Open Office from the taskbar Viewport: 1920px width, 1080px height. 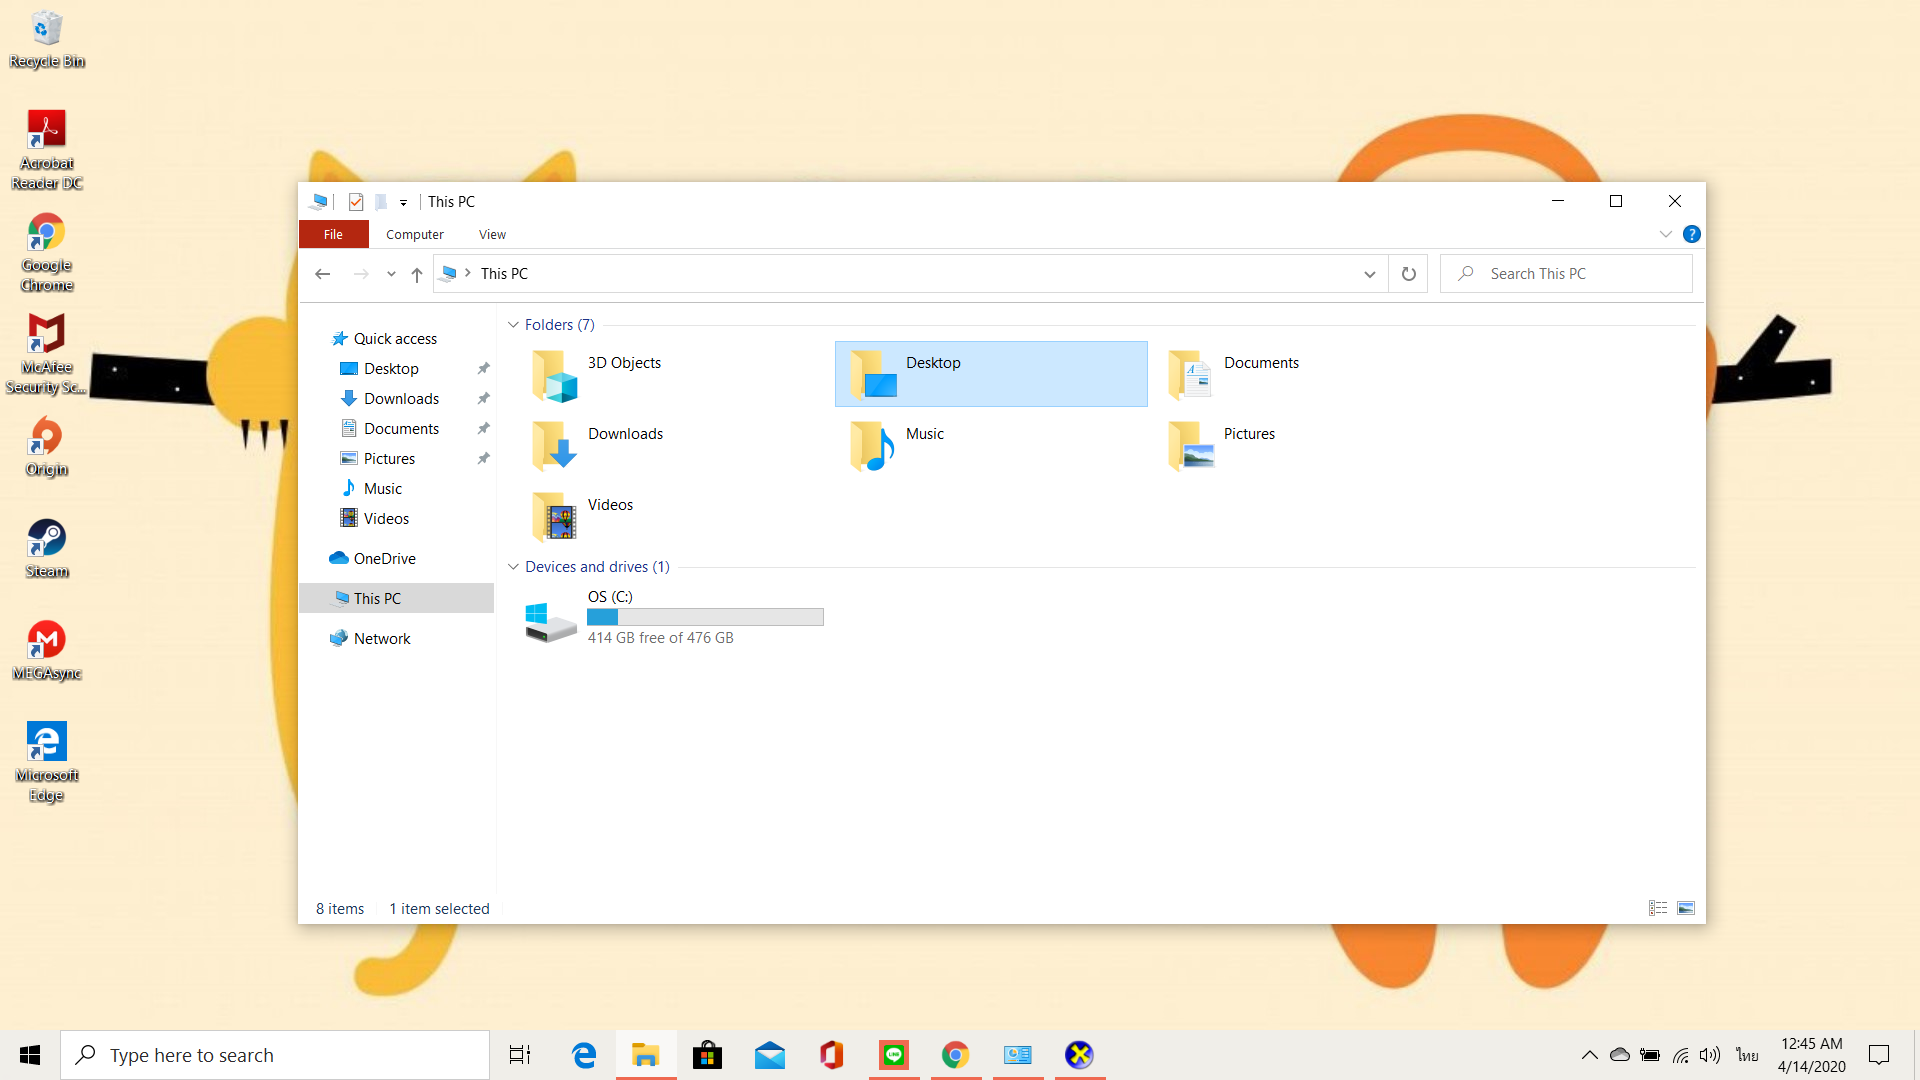[x=831, y=1055]
